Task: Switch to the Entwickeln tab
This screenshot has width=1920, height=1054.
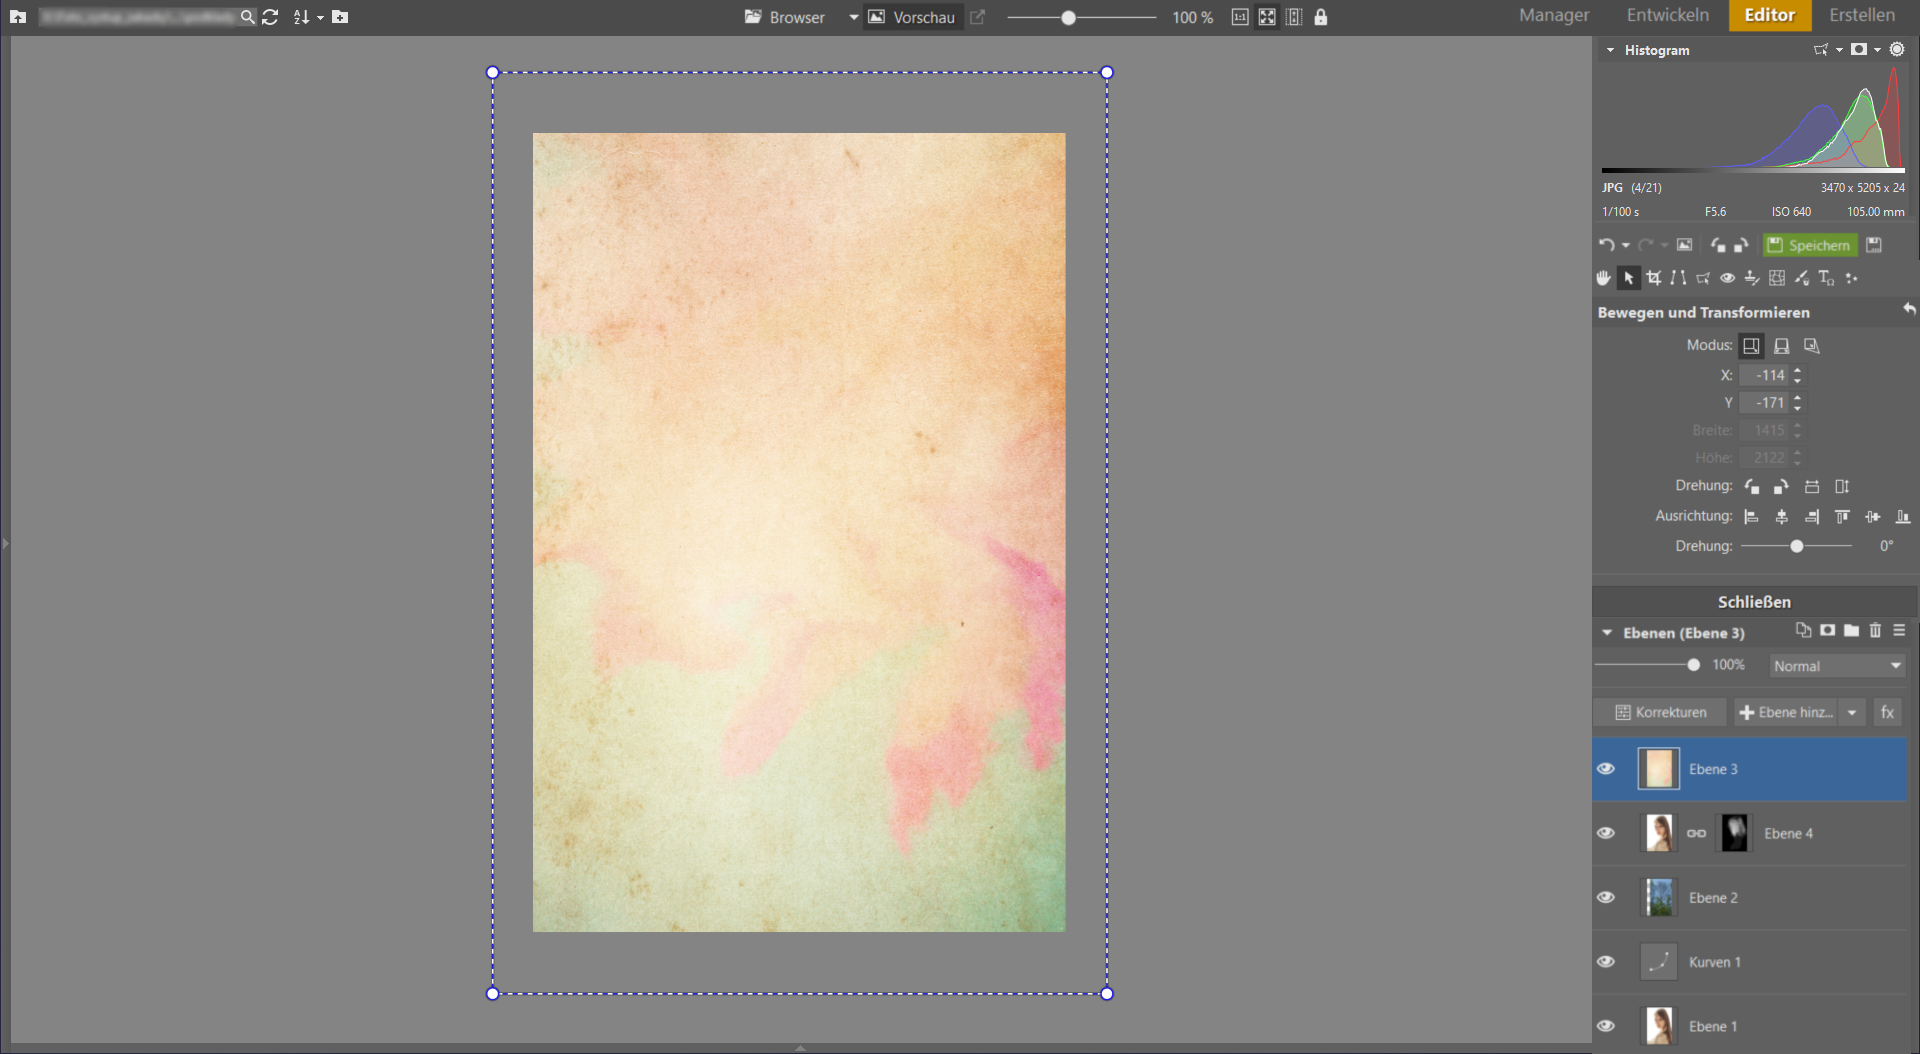Action: point(1667,15)
